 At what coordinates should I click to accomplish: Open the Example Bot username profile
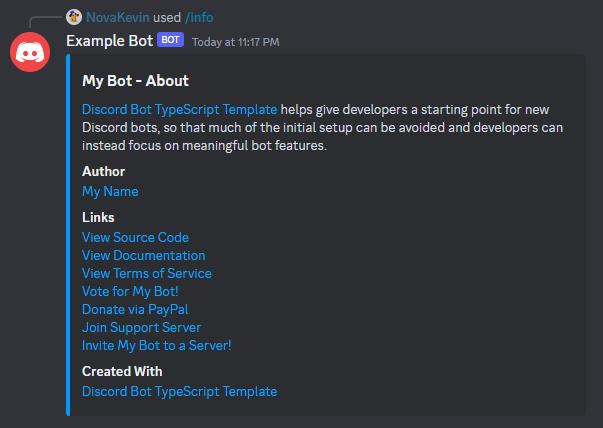coord(109,41)
